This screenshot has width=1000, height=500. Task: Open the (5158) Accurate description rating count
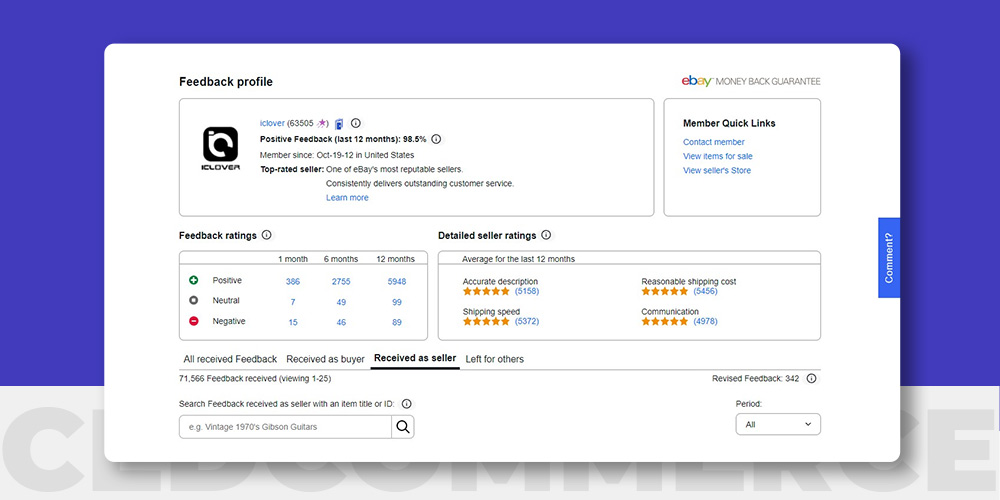[x=527, y=291]
